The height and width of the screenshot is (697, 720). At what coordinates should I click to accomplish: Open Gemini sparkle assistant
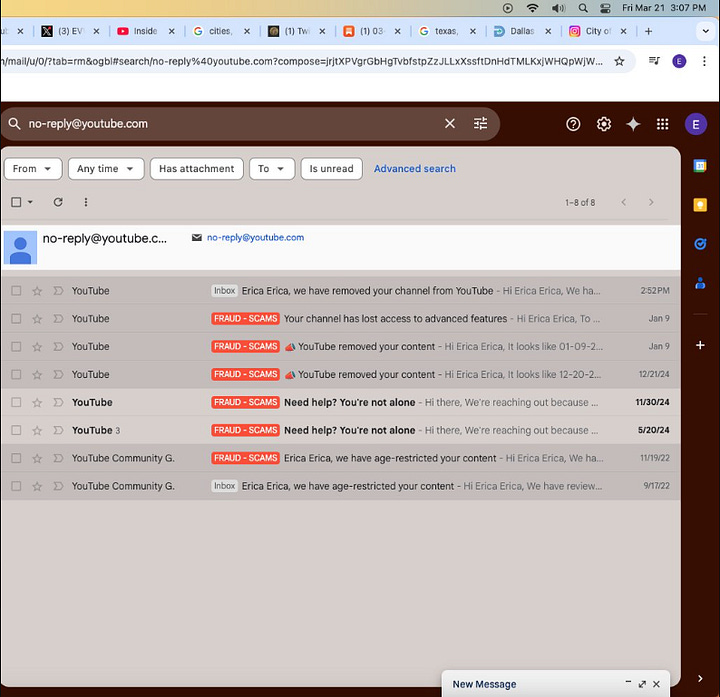pyautogui.click(x=633, y=124)
